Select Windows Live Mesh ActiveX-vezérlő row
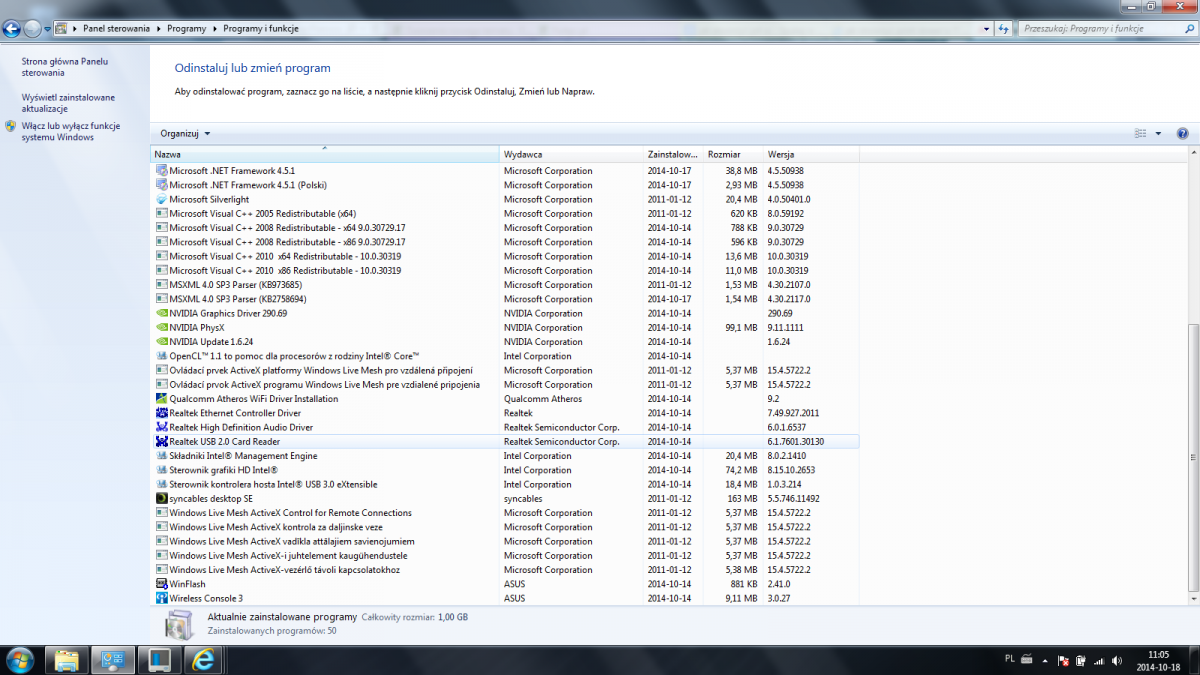The width and height of the screenshot is (1200, 675). pos(505,570)
